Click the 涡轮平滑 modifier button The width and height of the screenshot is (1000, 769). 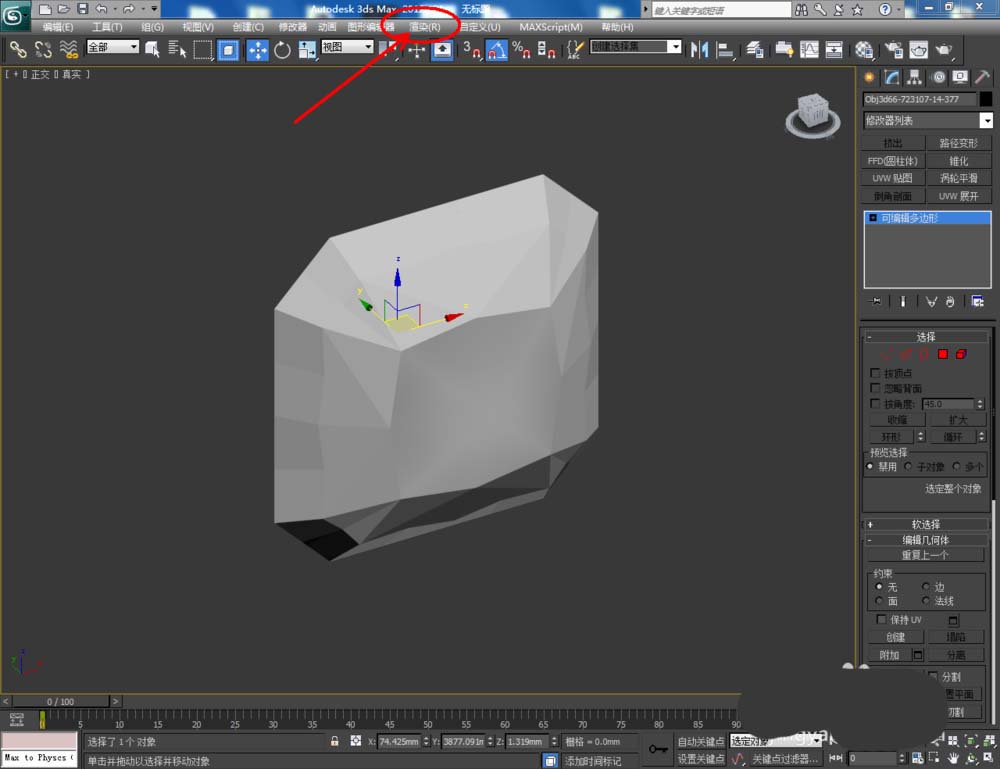958,178
